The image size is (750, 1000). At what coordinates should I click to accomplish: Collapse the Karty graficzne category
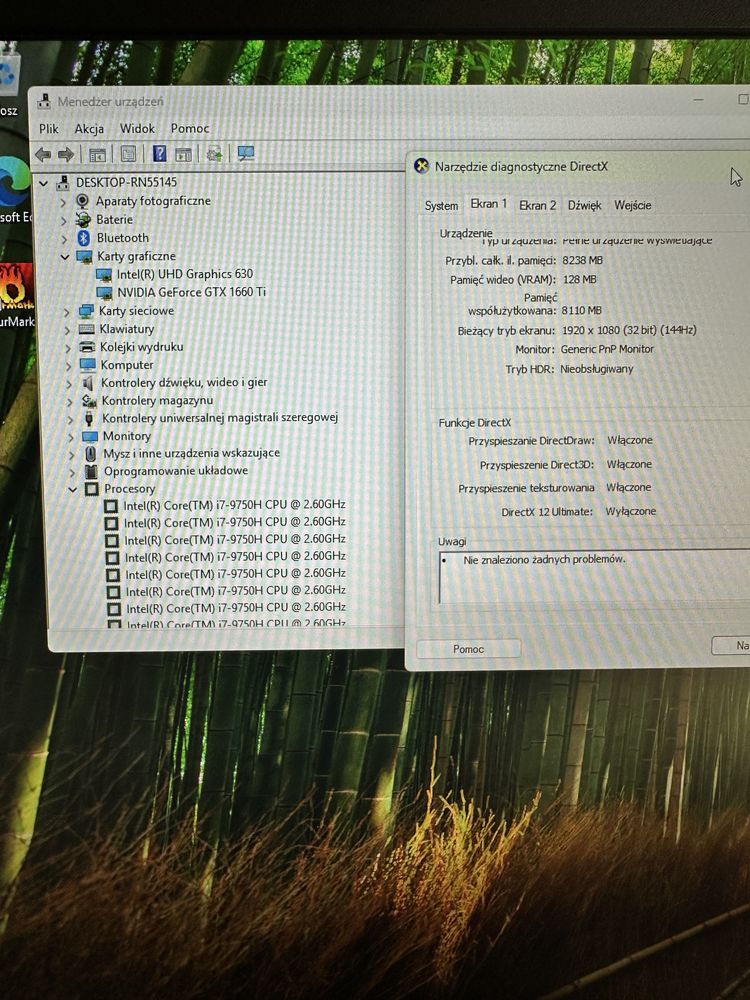(64, 256)
